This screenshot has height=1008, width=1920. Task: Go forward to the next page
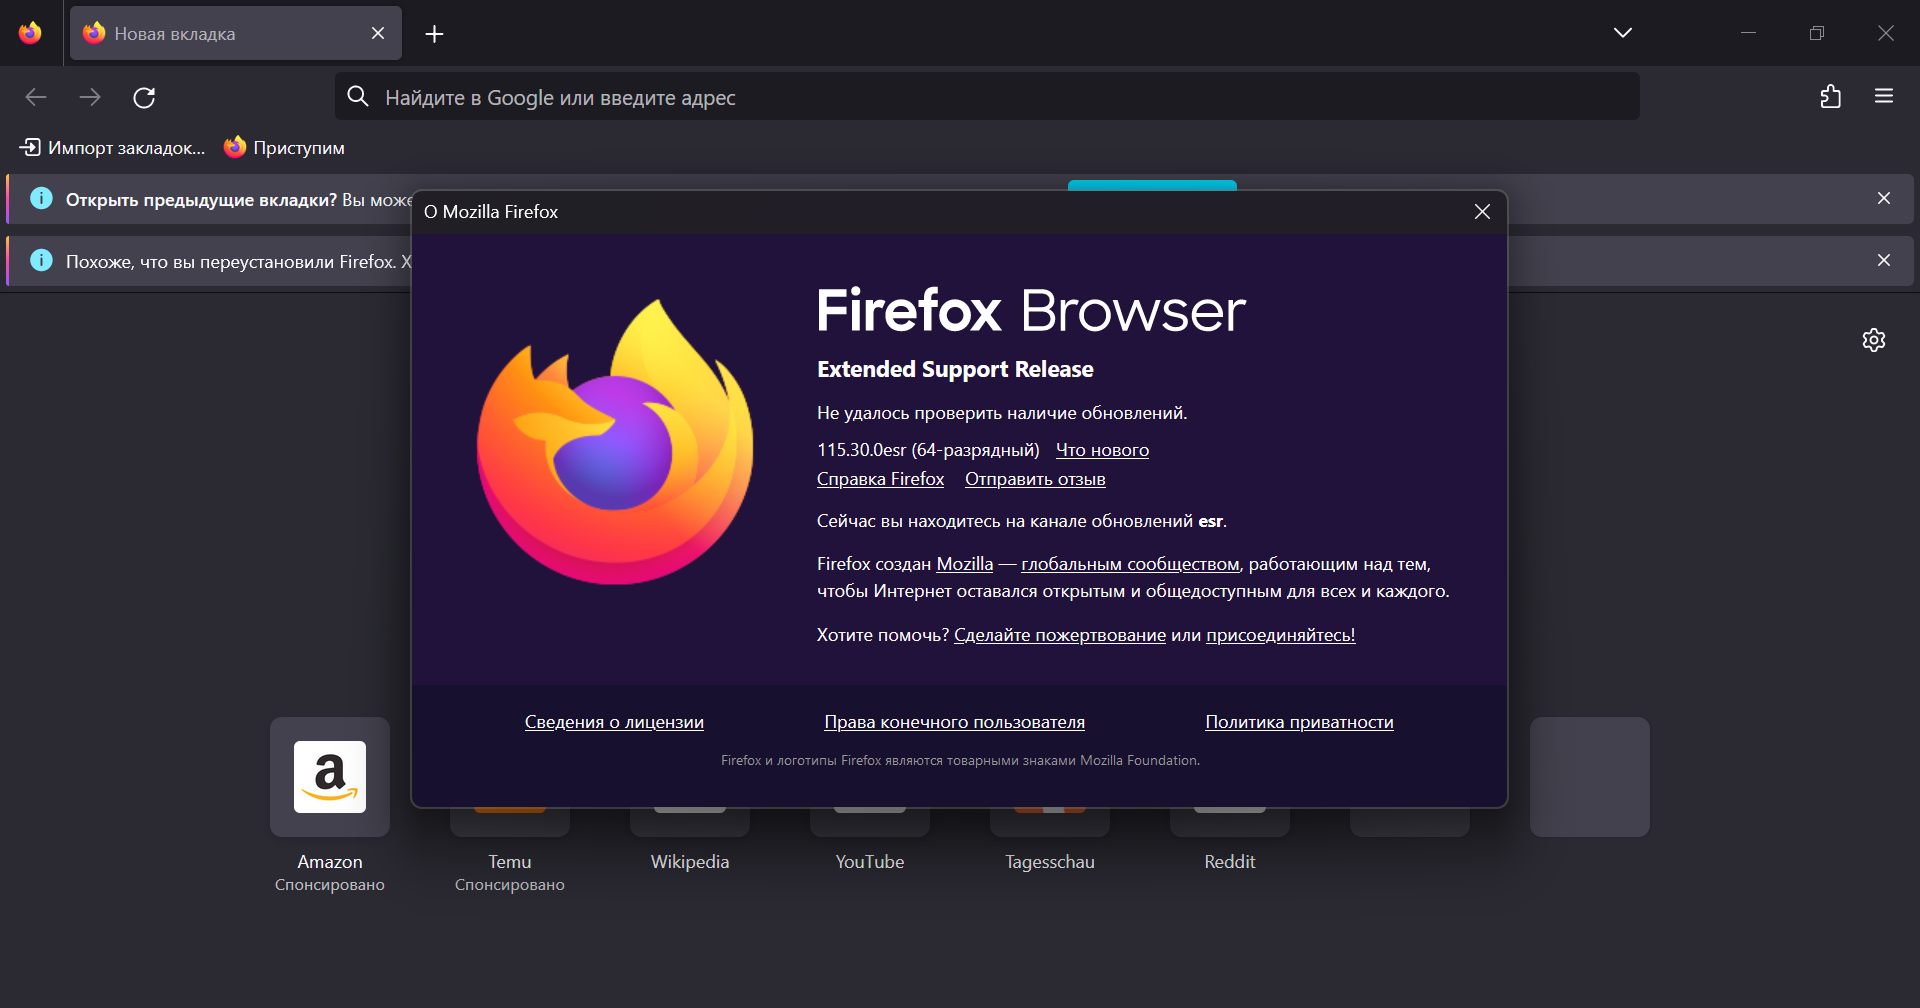[90, 97]
